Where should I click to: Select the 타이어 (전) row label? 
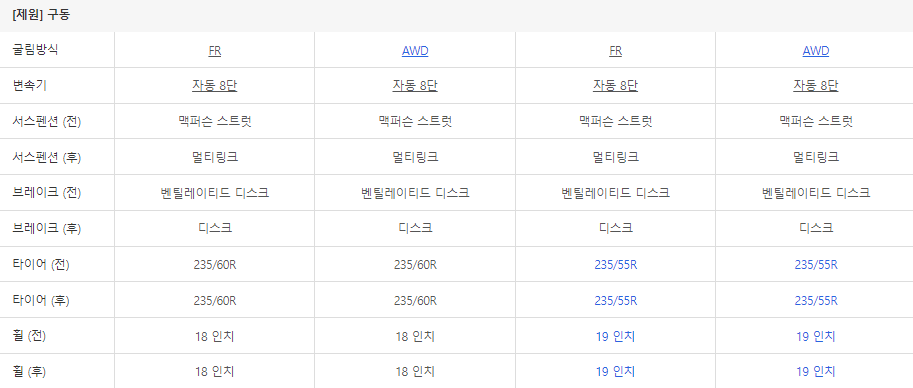coord(41,264)
